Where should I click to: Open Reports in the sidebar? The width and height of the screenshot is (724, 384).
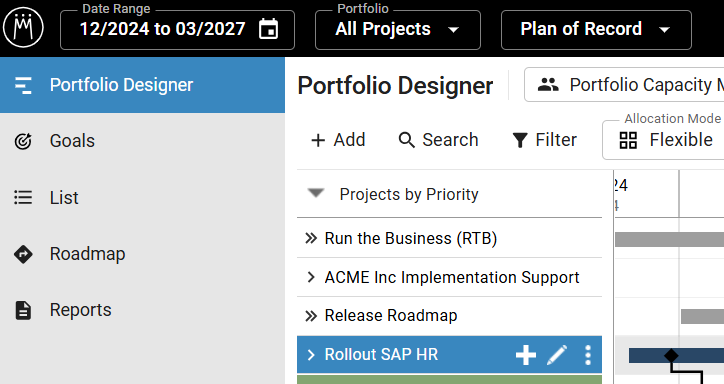[142, 310]
